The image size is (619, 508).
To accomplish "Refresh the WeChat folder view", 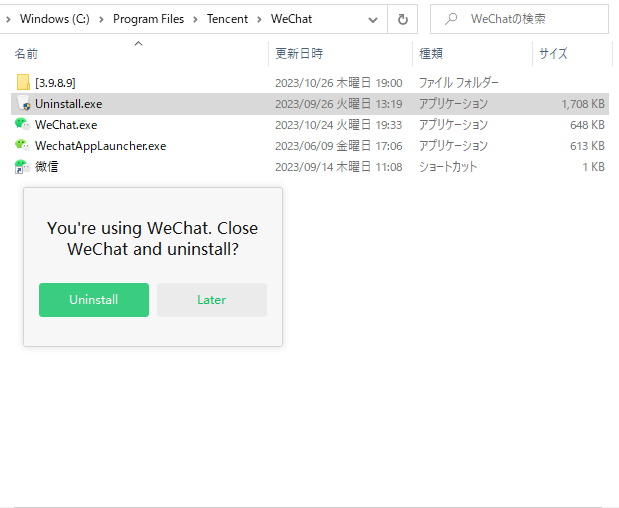I will point(402,19).
